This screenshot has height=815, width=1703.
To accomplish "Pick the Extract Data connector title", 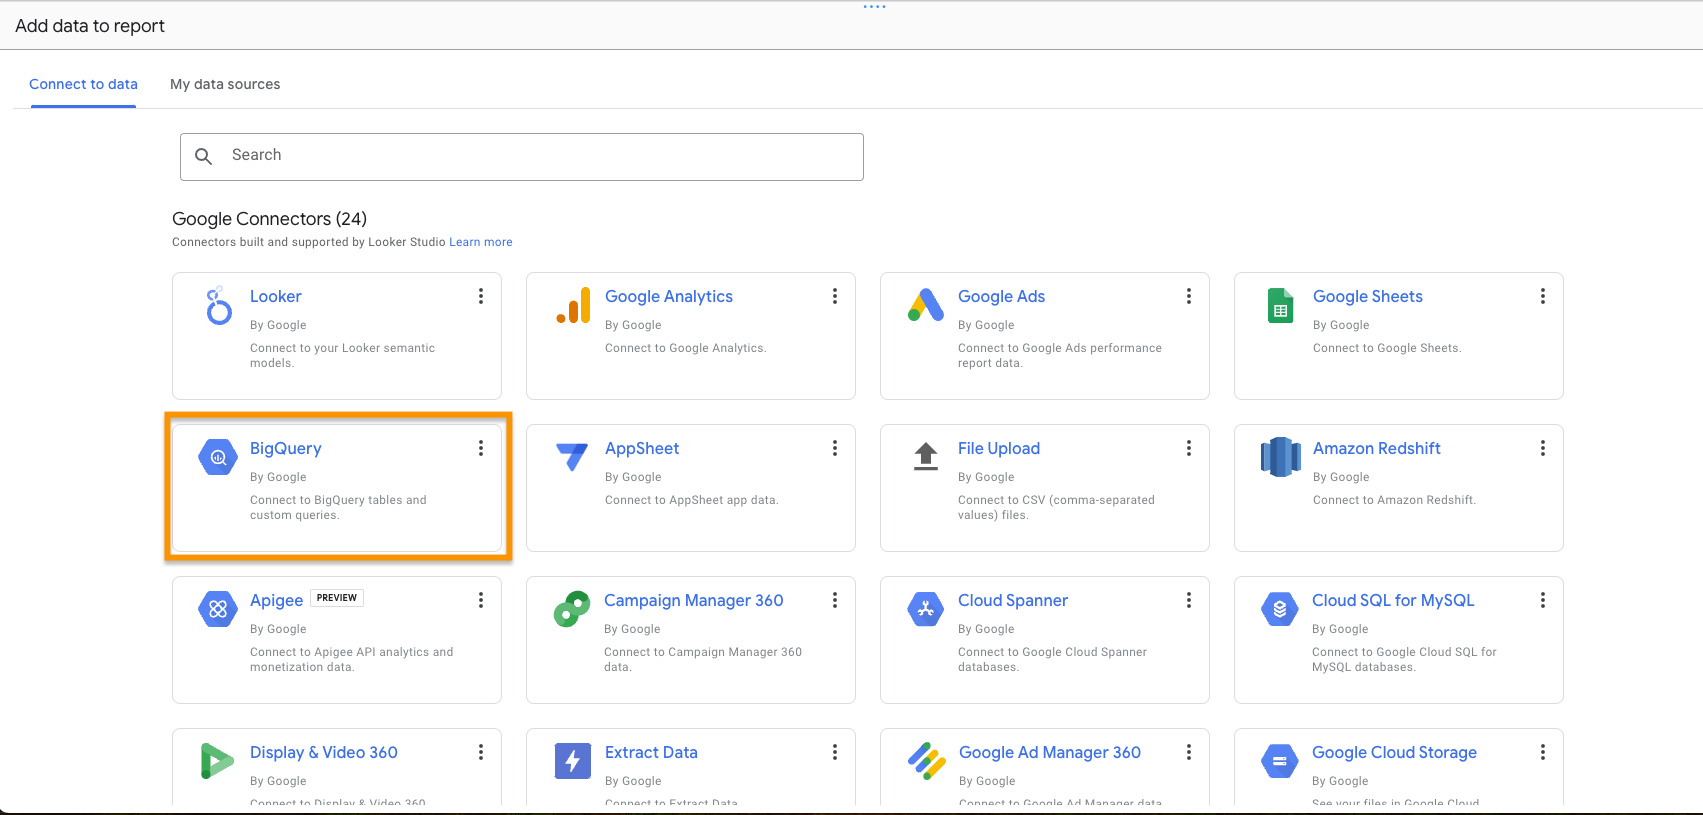I will pyautogui.click(x=651, y=752).
